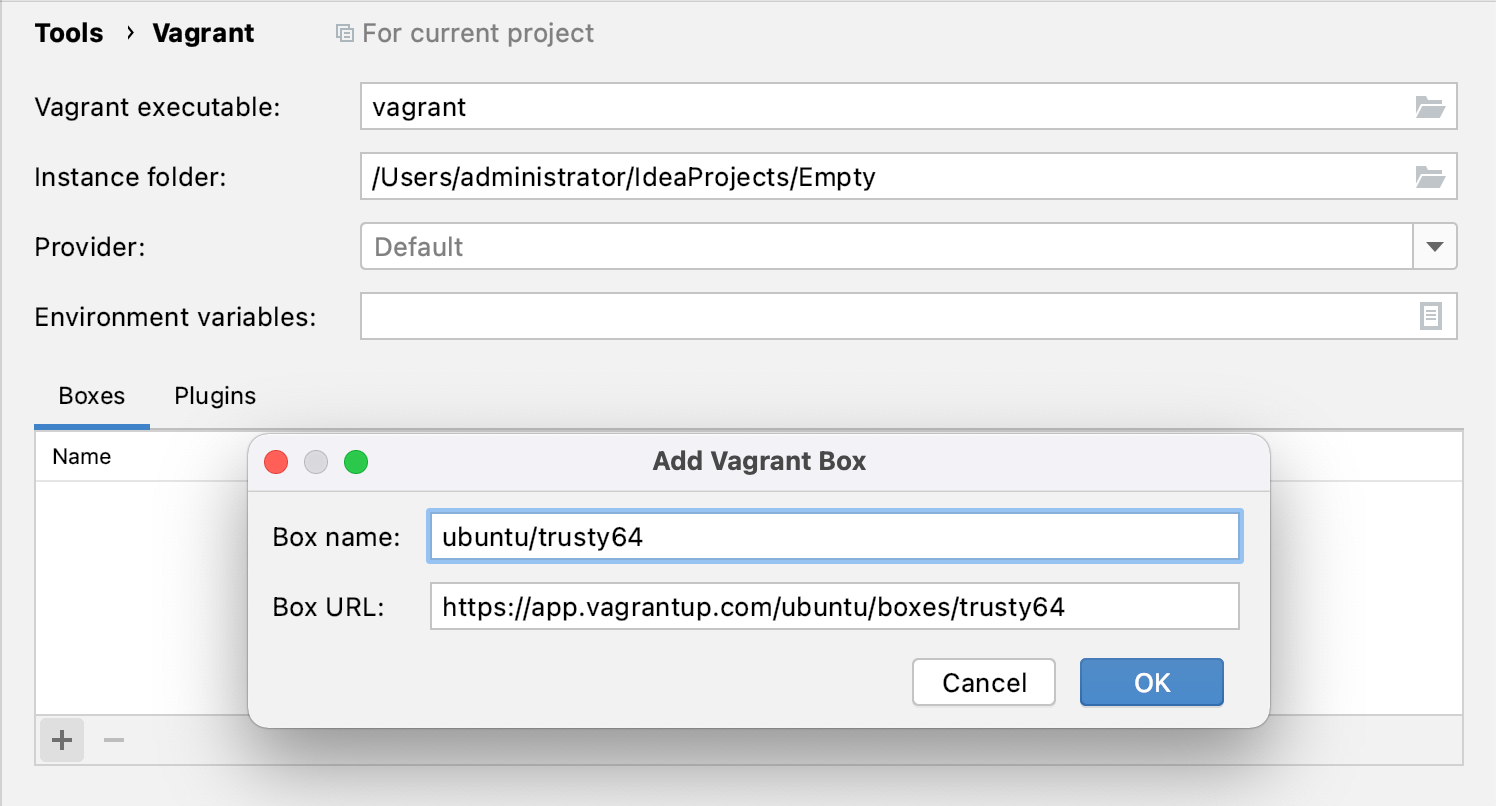Click the Name column header
Screen dimensions: 1496x806
coord(81,456)
